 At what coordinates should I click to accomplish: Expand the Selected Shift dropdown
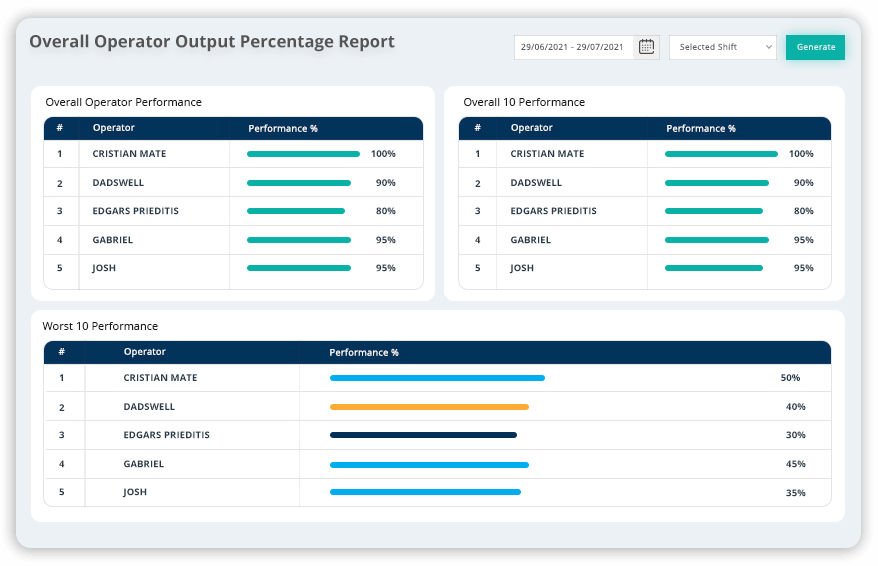click(x=722, y=47)
